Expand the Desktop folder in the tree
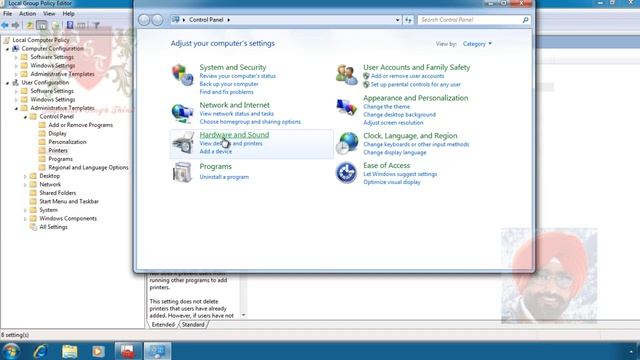The image size is (640, 360). point(25,176)
